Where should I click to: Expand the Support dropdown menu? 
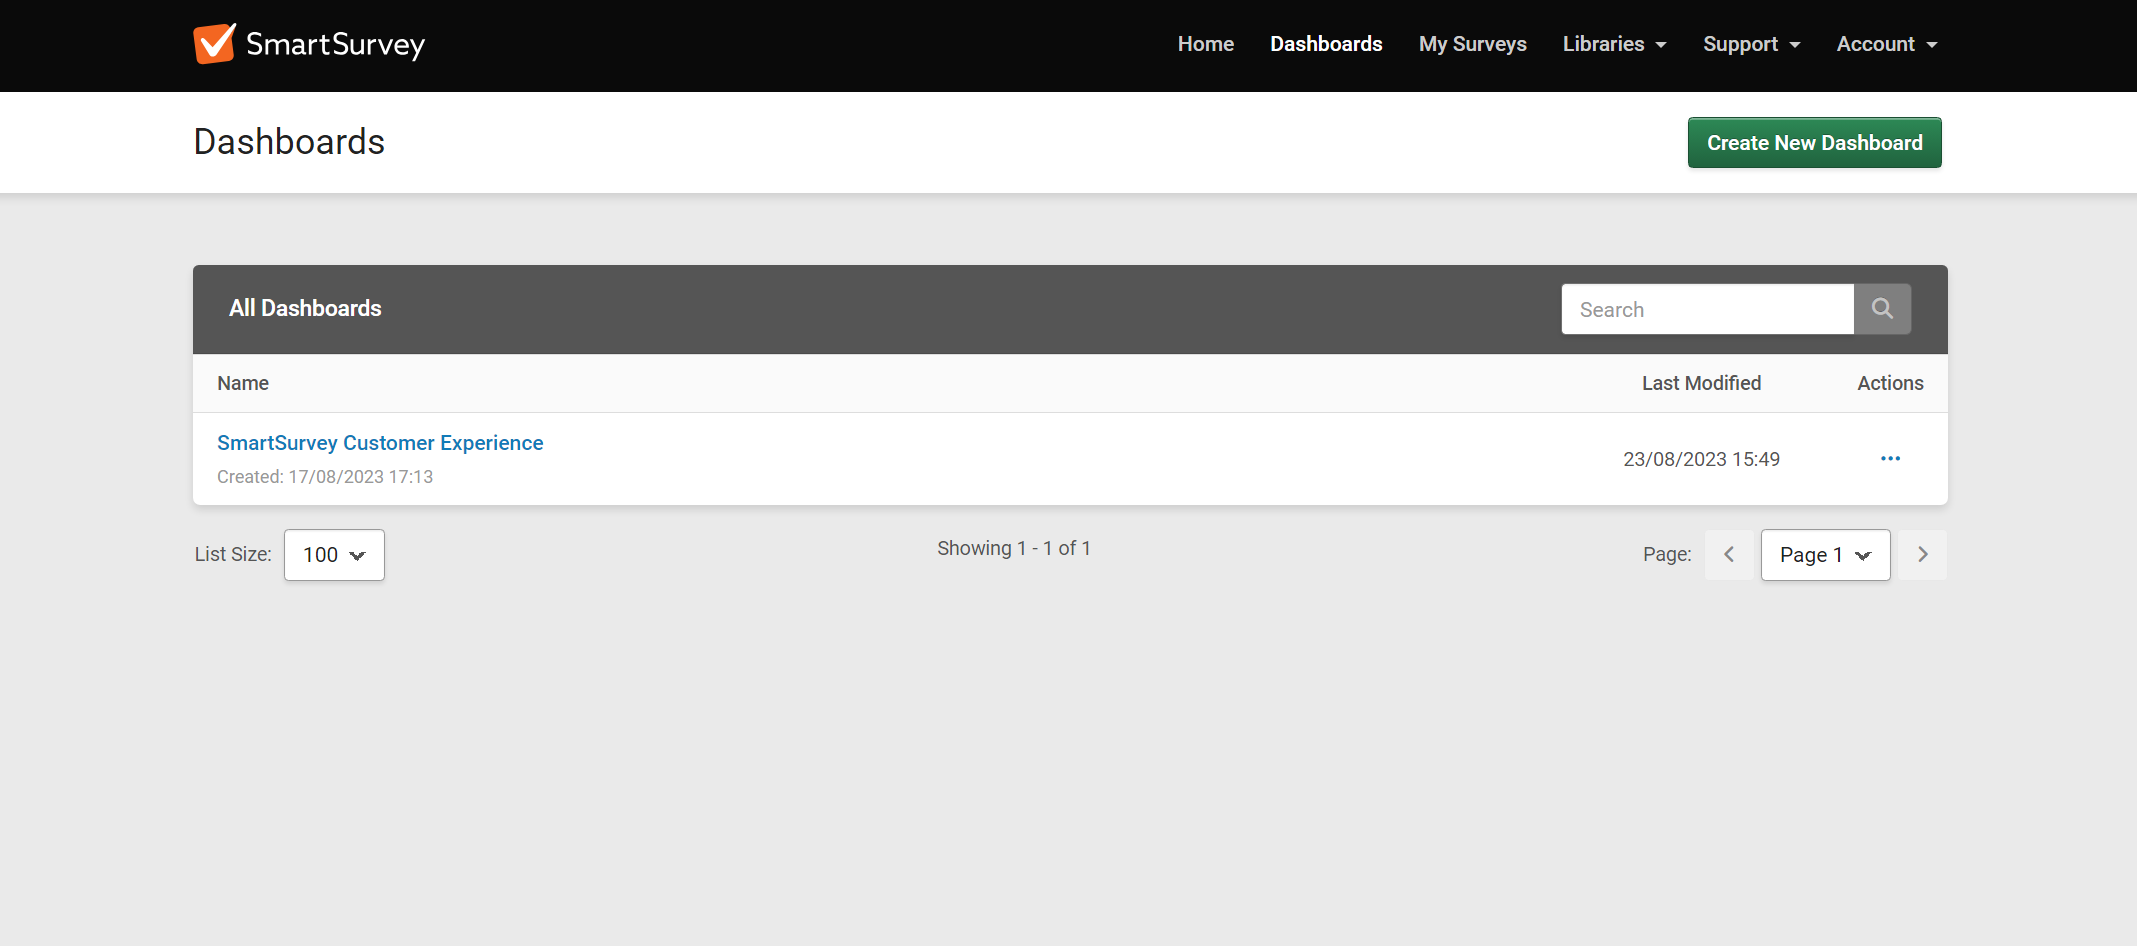pyautogui.click(x=1751, y=44)
